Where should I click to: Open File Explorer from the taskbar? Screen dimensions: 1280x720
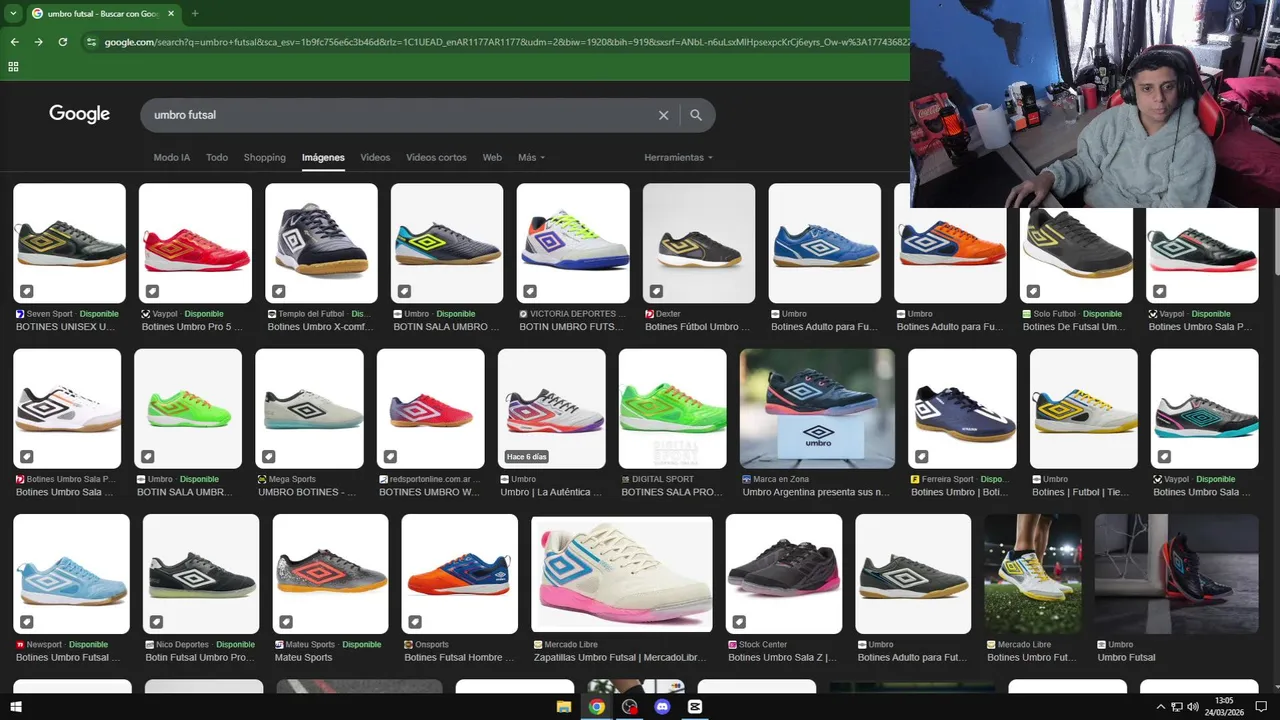pos(564,707)
